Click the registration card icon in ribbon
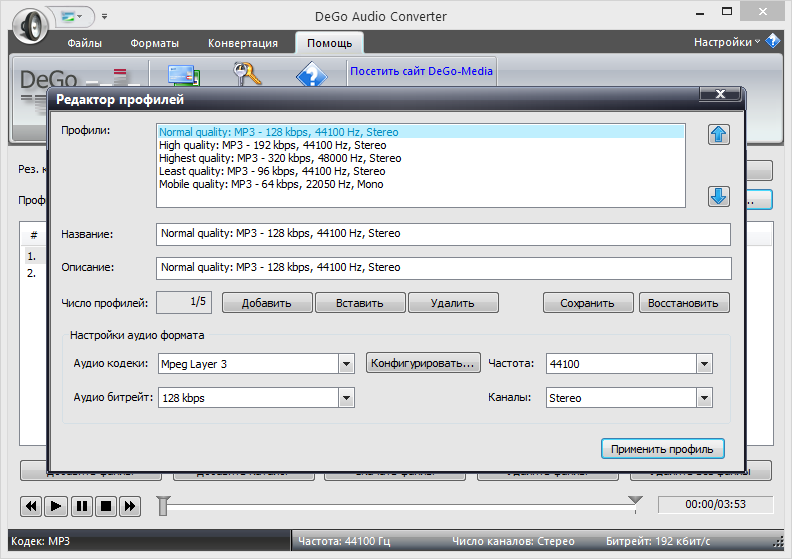792x559 pixels. click(x=184, y=75)
